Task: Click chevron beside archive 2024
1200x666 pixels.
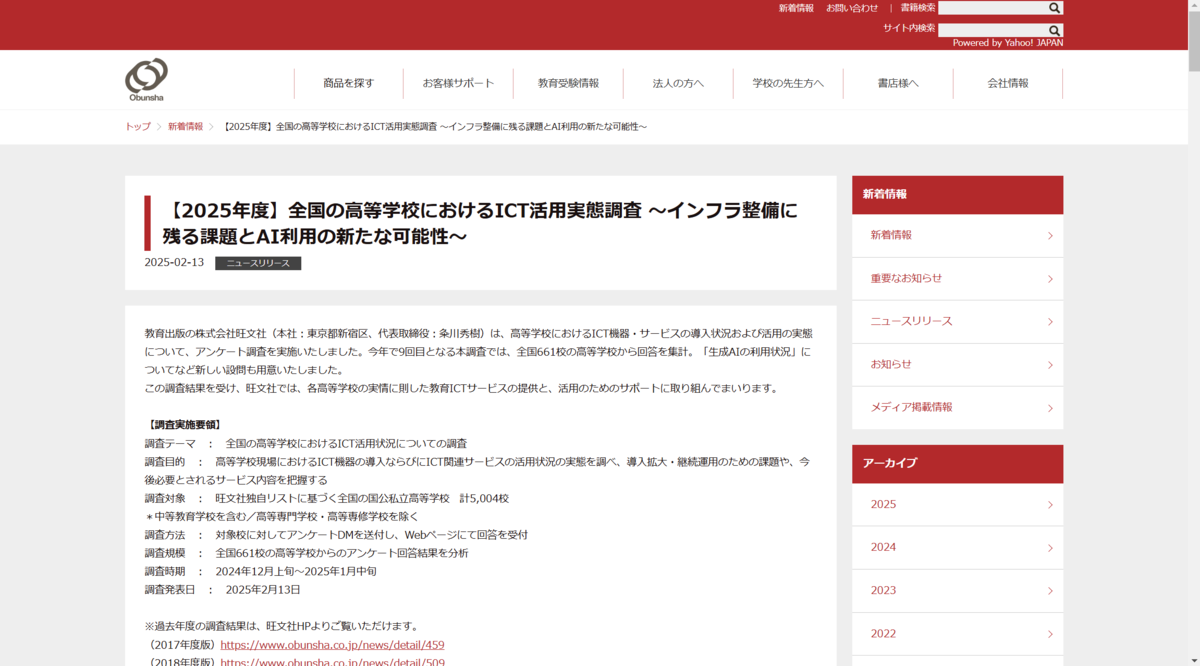Action: coord(1050,548)
